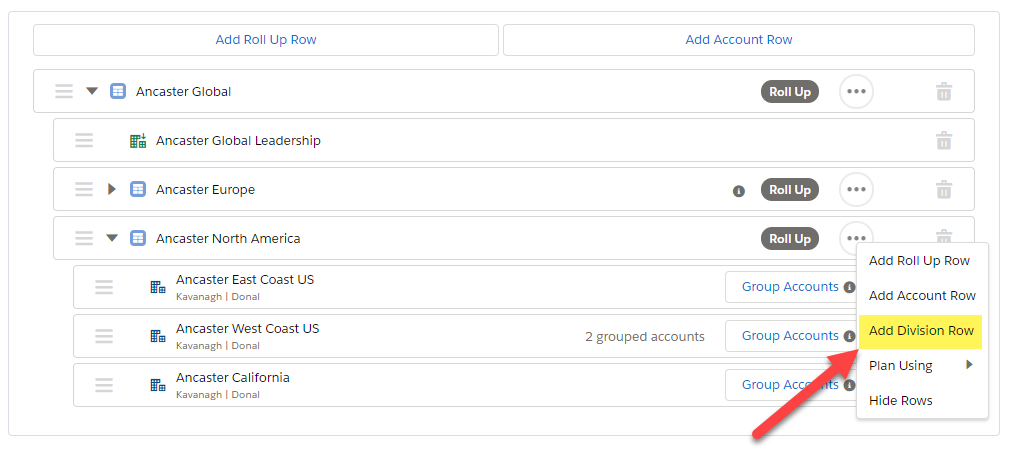Click the Roll Up badge on Ancaster North America
1014x459 pixels.
click(790, 239)
